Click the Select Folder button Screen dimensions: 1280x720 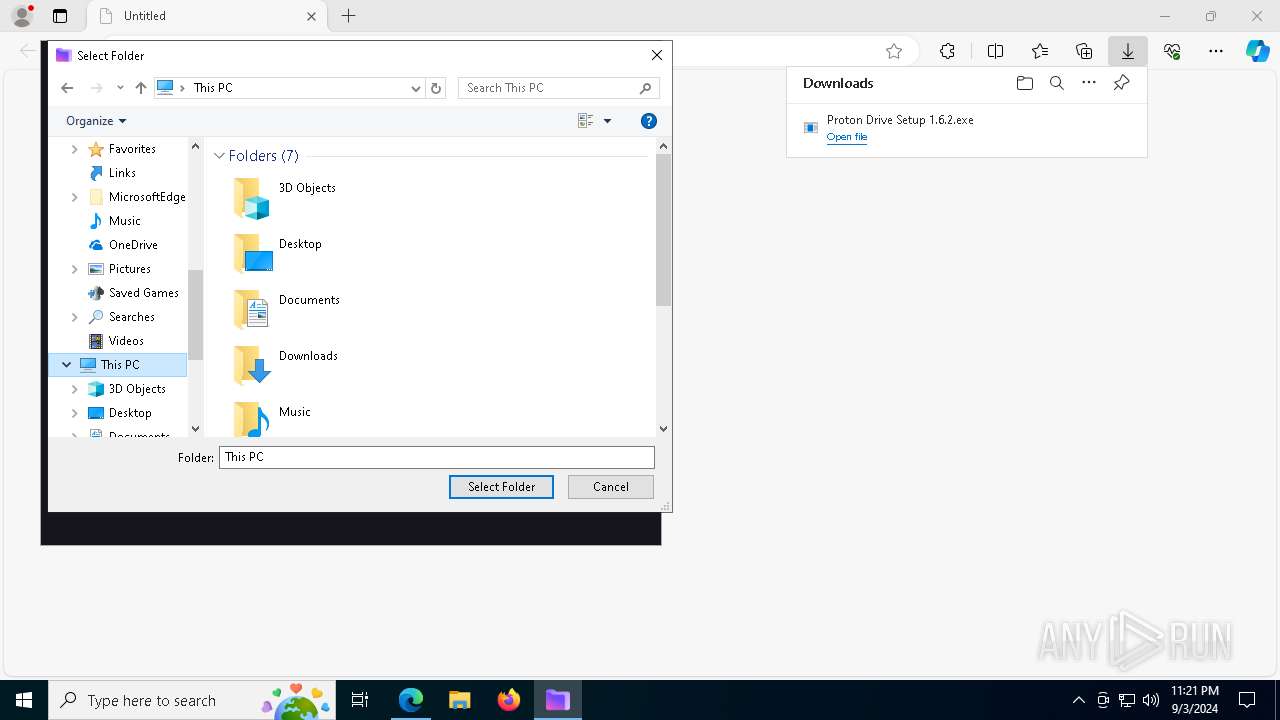point(501,487)
